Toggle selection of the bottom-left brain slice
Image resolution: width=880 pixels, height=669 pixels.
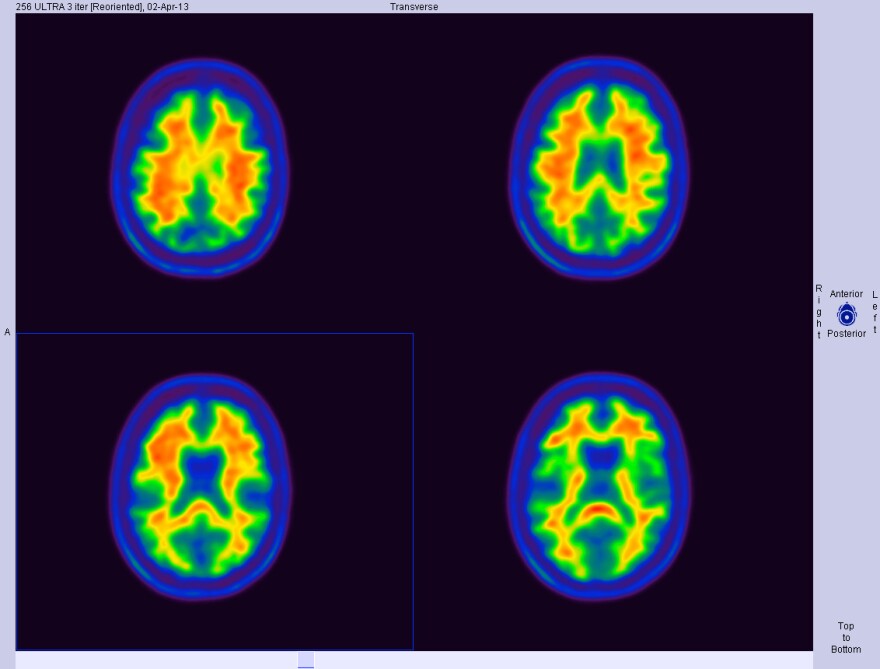(200, 490)
